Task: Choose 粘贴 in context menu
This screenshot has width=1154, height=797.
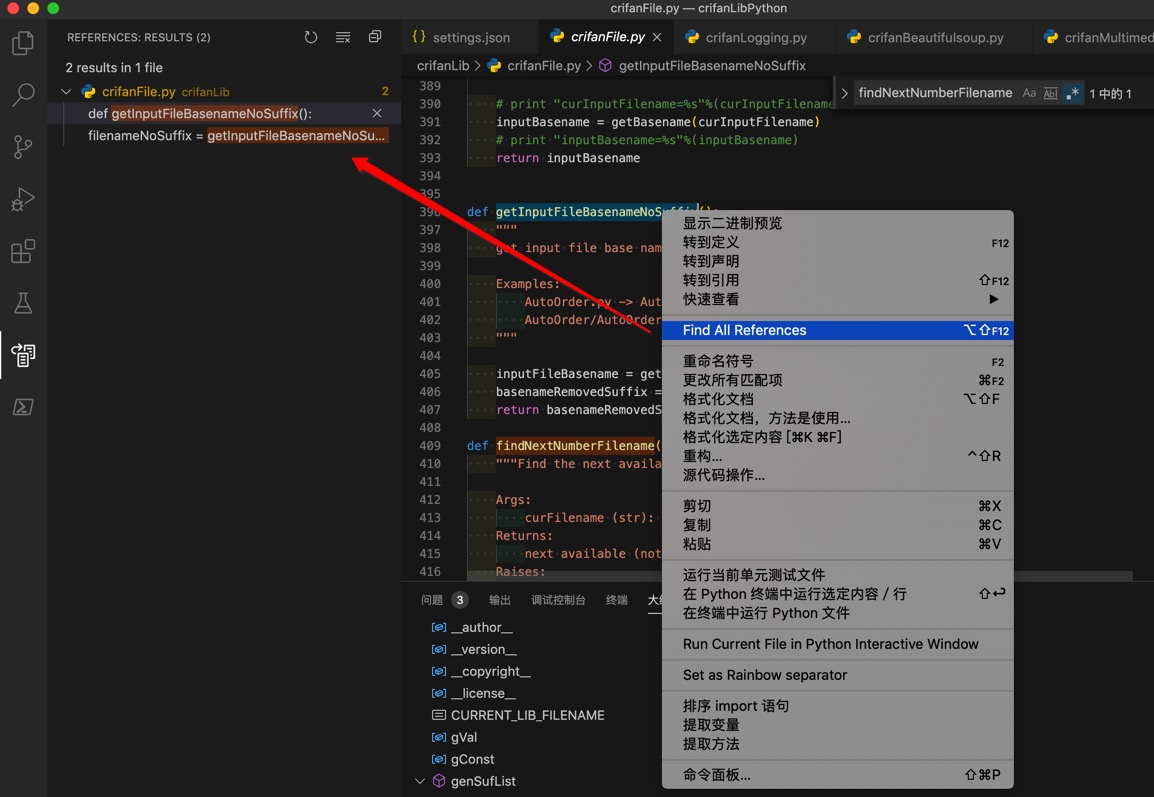Action: tap(838, 544)
